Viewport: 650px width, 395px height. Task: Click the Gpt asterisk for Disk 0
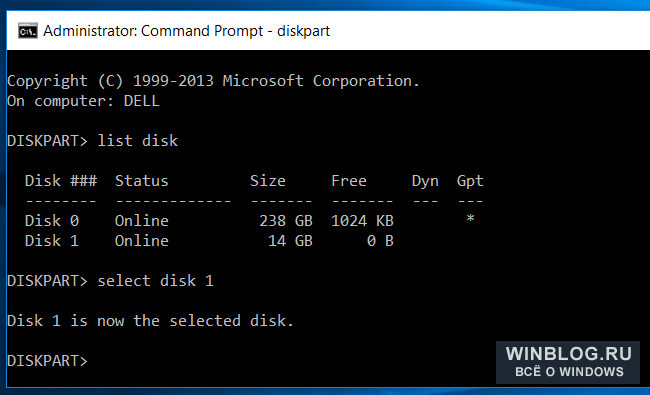[x=470, y=219]
